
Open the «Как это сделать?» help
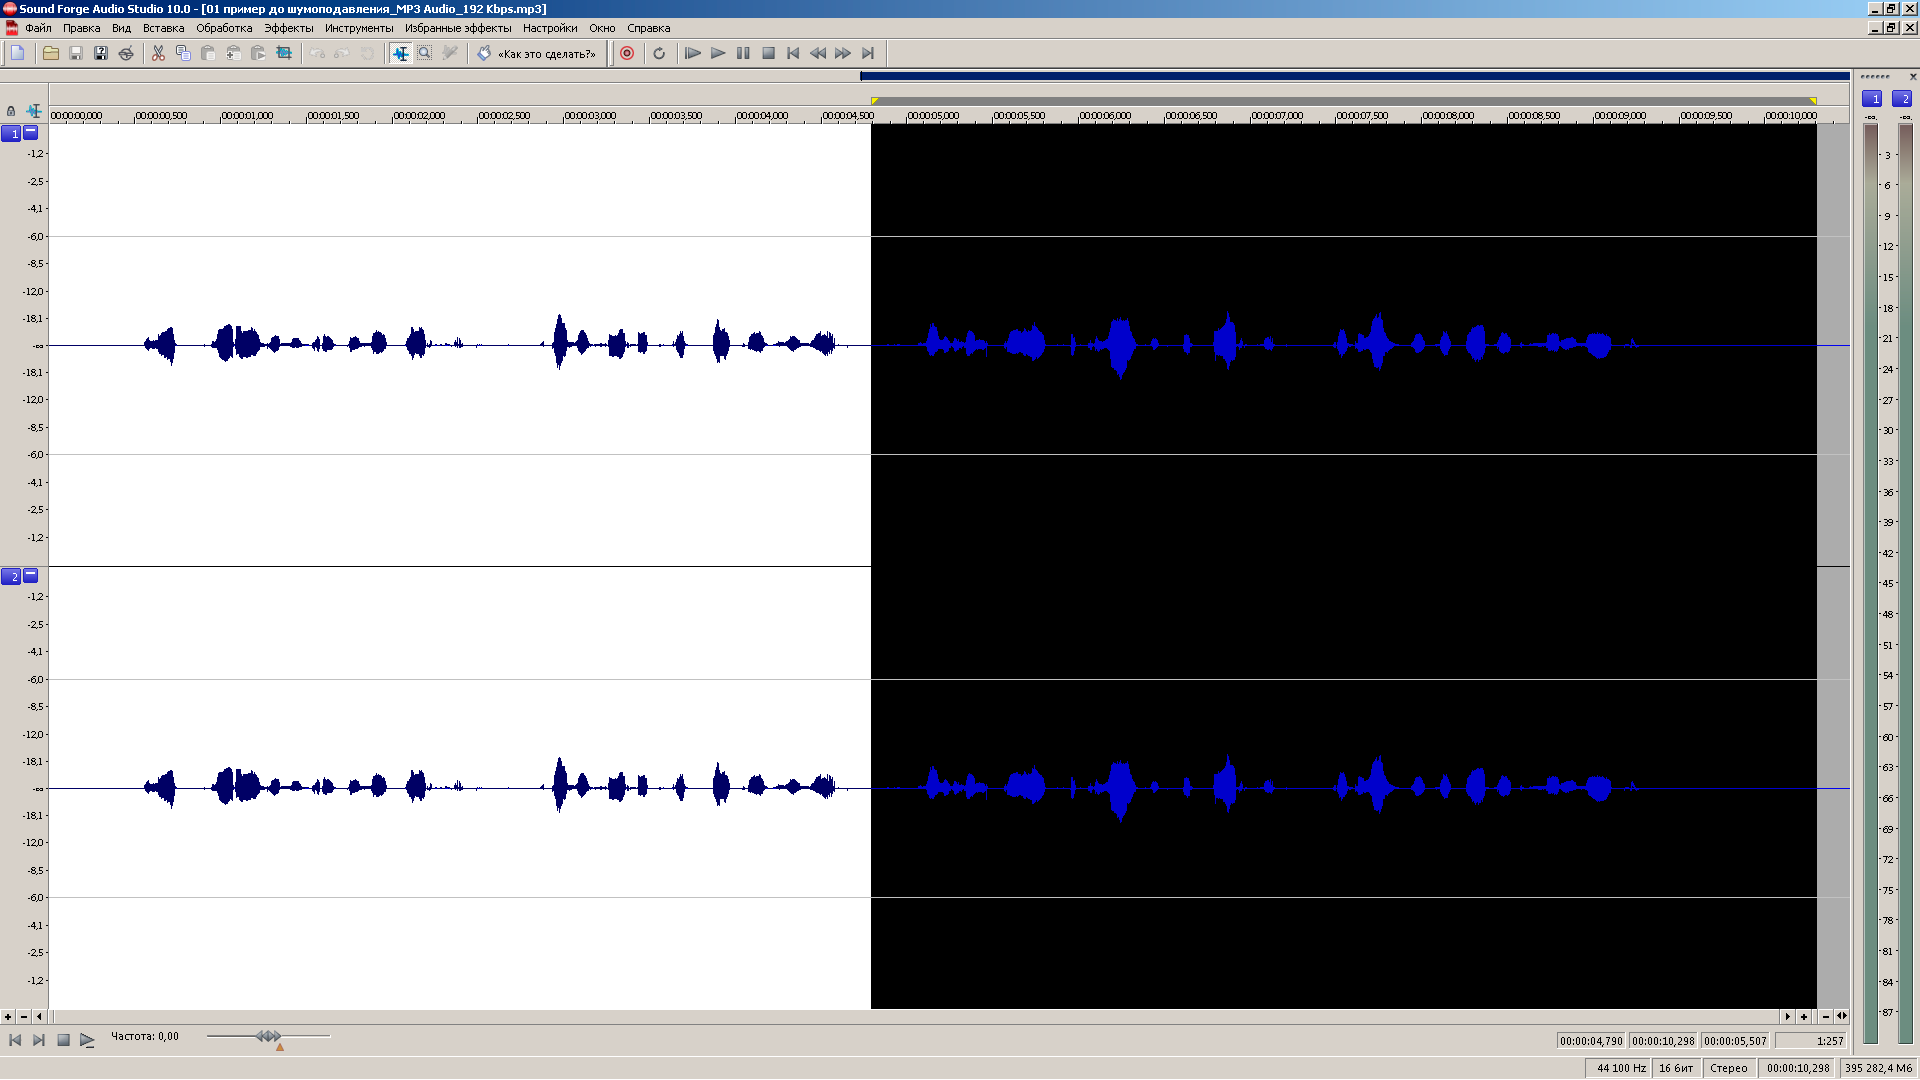click(537, 54)
